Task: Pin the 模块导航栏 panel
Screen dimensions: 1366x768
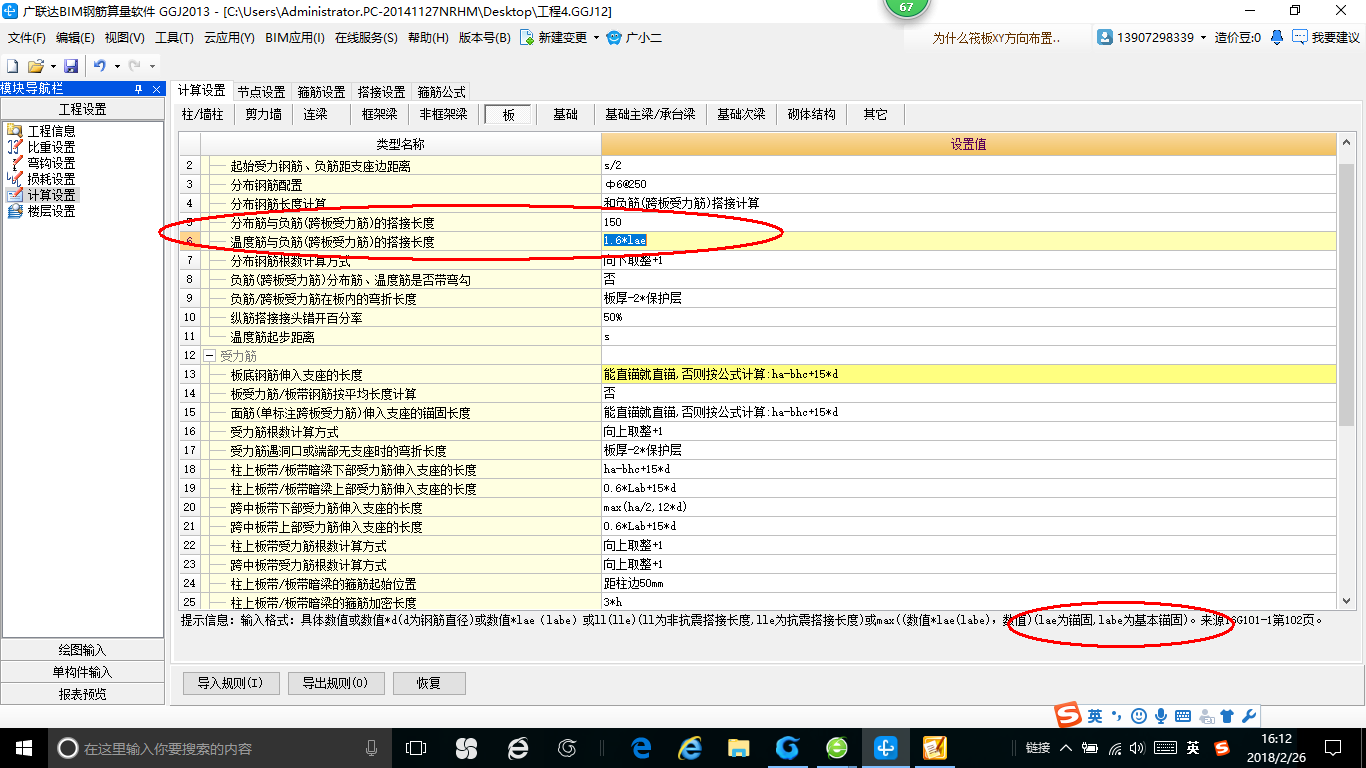Action: [138, 88]
